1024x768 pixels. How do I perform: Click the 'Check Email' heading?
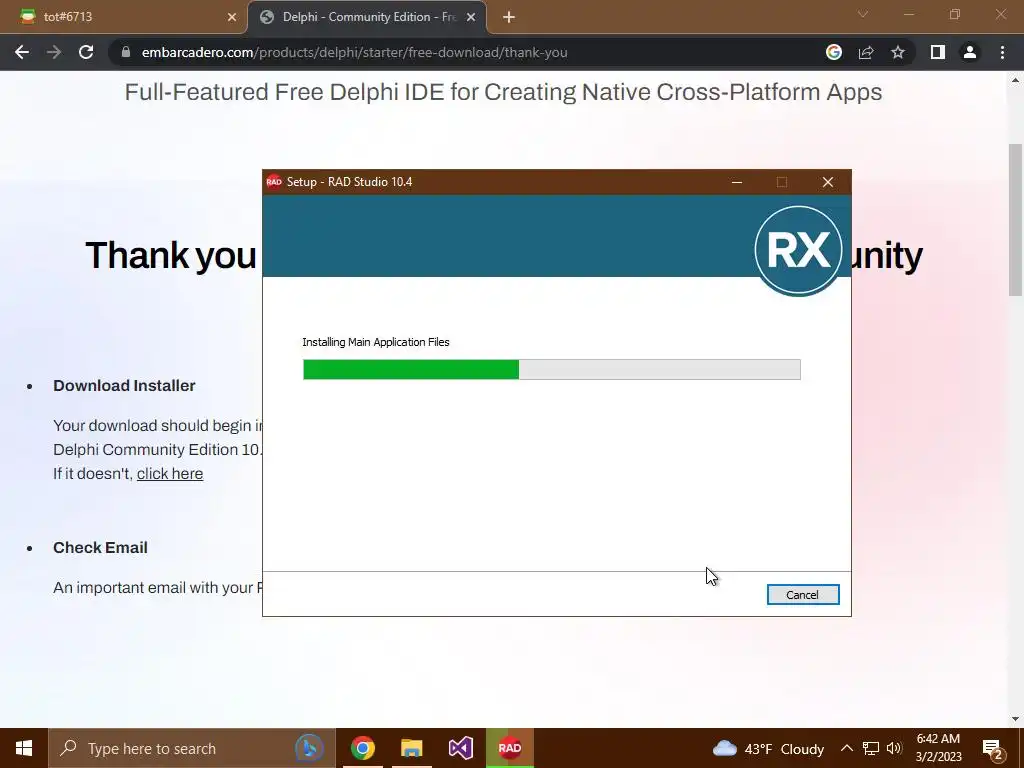point(100,547)
